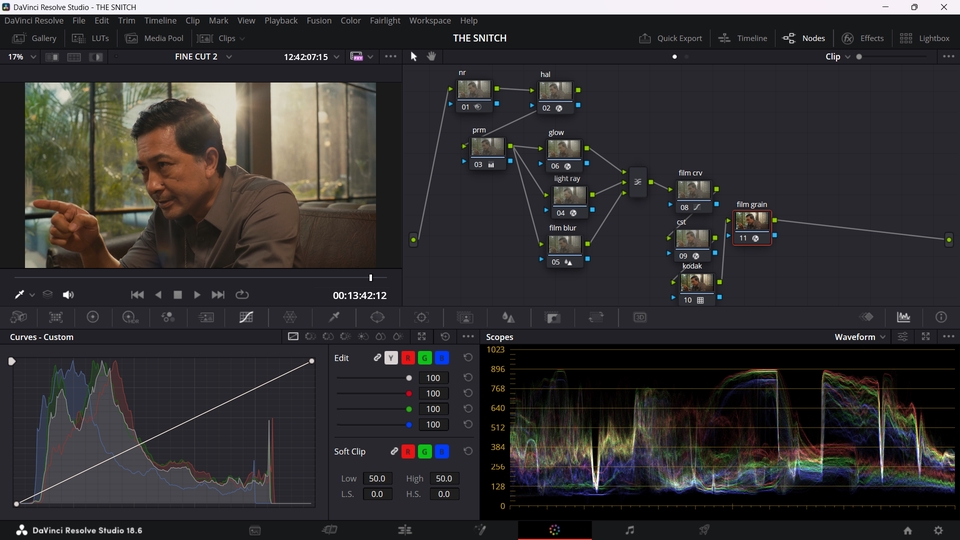Toggle Edit channel link (gang) icon
Viewport: 960px width, 540px height.
point(378,358)
